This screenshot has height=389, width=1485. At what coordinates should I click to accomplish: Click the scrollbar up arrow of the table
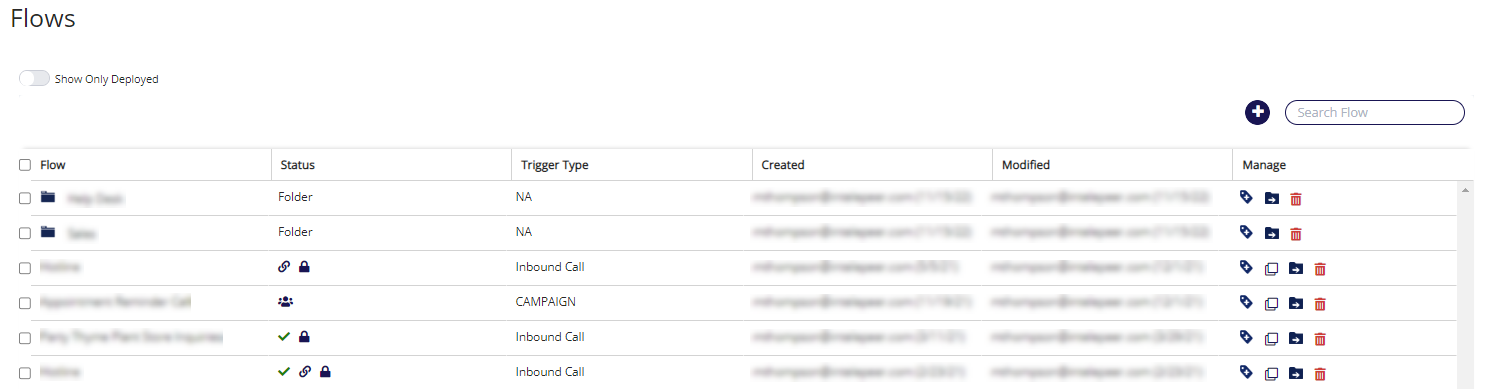tap(1465, 189)
